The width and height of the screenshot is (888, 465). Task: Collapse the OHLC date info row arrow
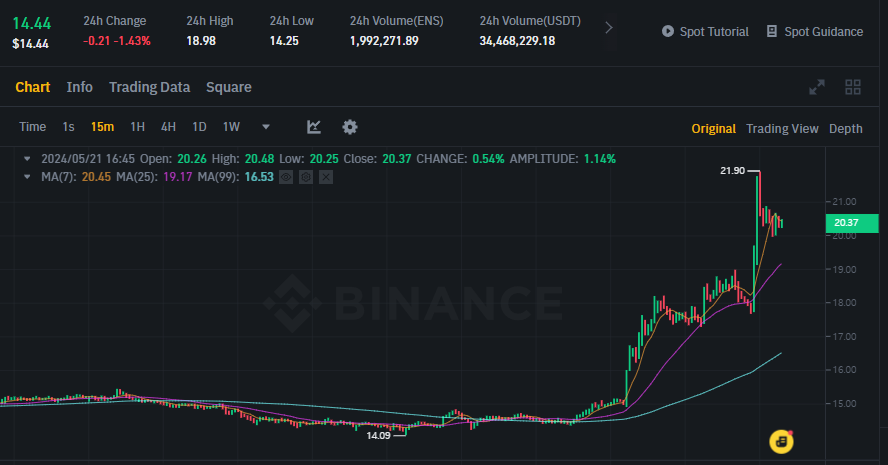tap(27, 159)
